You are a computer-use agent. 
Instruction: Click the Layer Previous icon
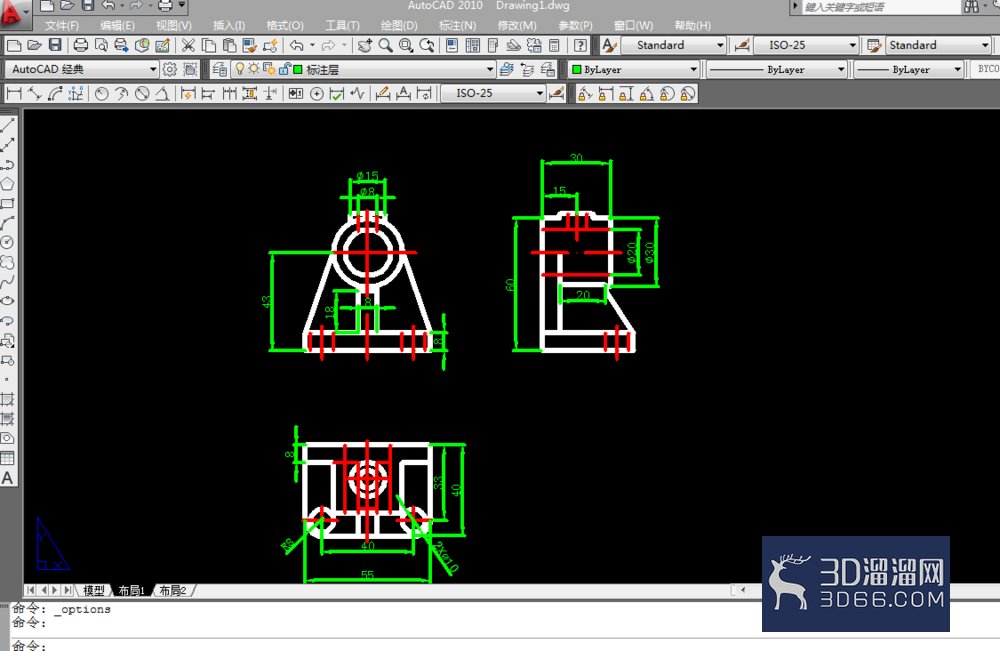tap(527, 69)
